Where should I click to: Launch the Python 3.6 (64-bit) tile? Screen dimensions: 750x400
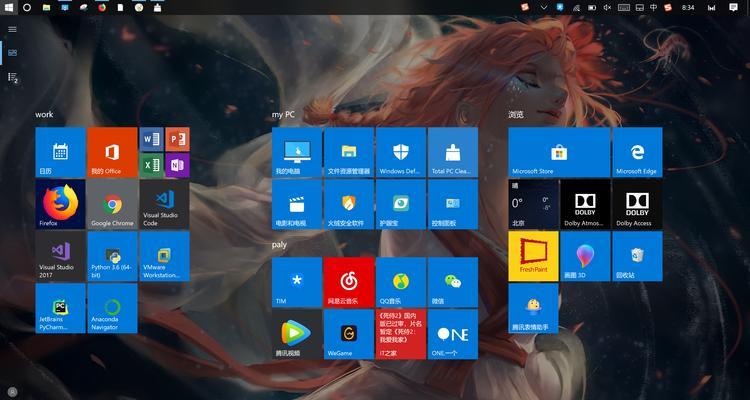112,256
